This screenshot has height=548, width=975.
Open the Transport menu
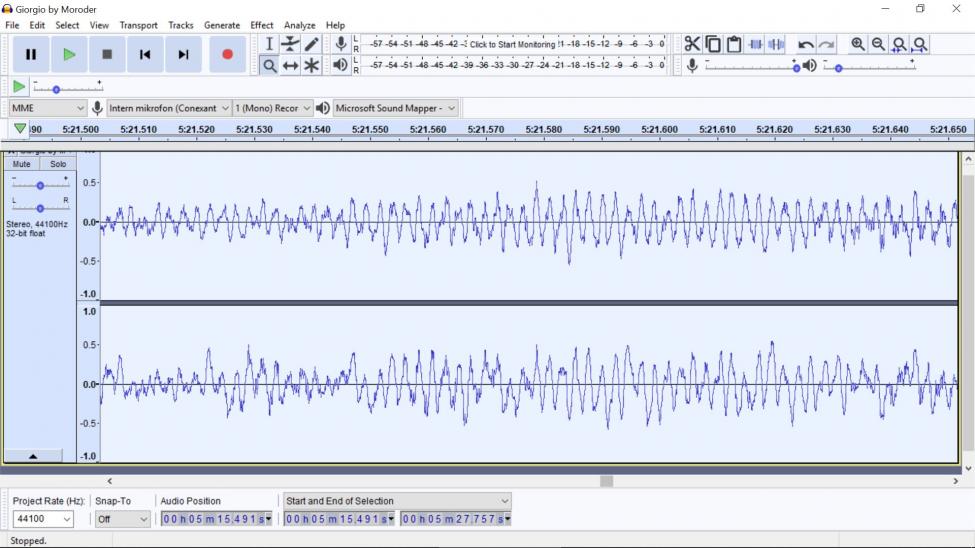point(139,26)
